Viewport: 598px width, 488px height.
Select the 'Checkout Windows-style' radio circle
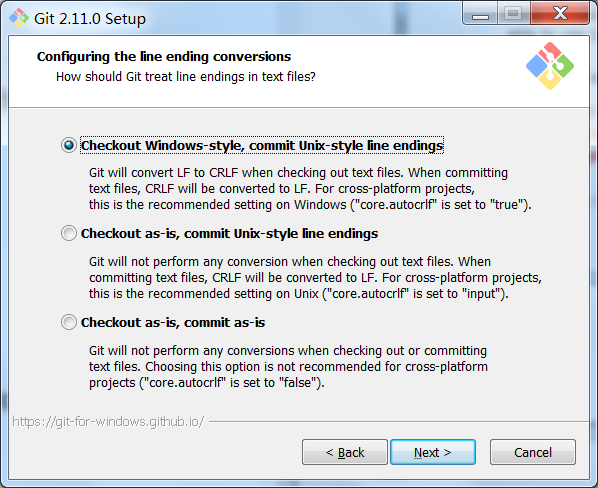click(x=69, y=145)
